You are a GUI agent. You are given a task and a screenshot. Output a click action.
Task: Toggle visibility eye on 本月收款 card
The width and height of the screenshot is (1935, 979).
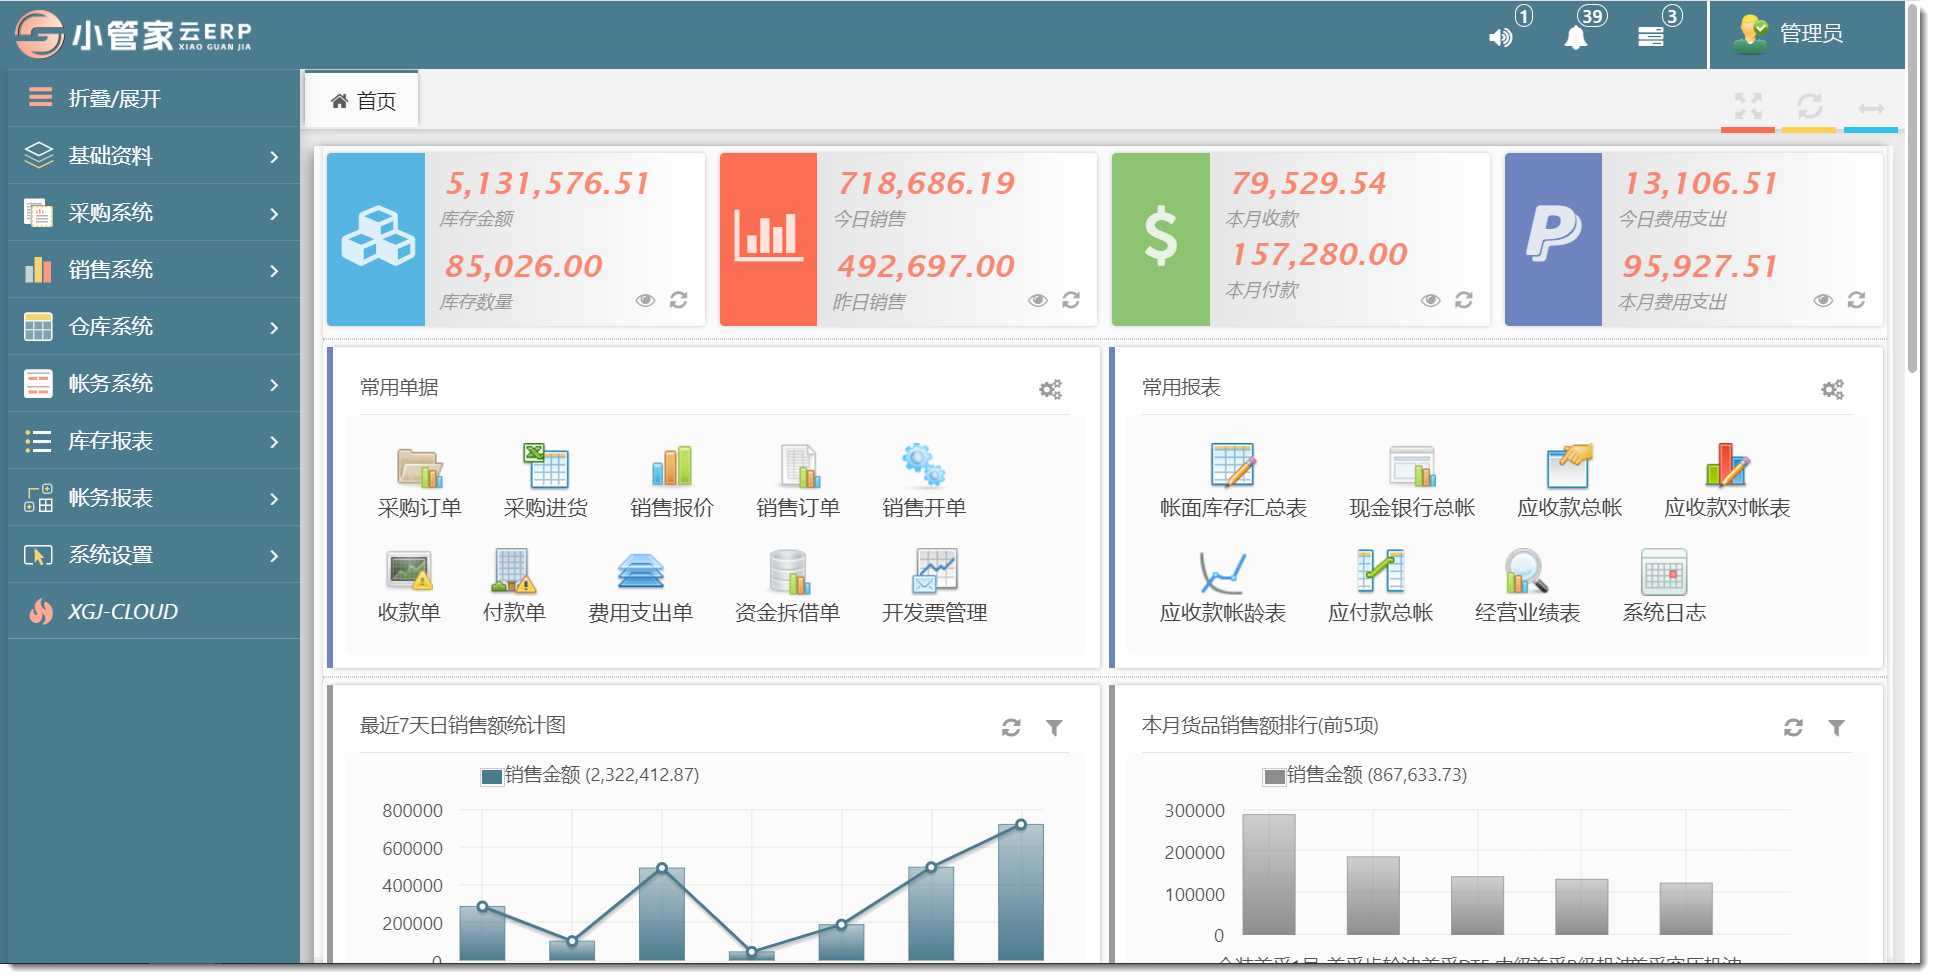point(1431,300)
